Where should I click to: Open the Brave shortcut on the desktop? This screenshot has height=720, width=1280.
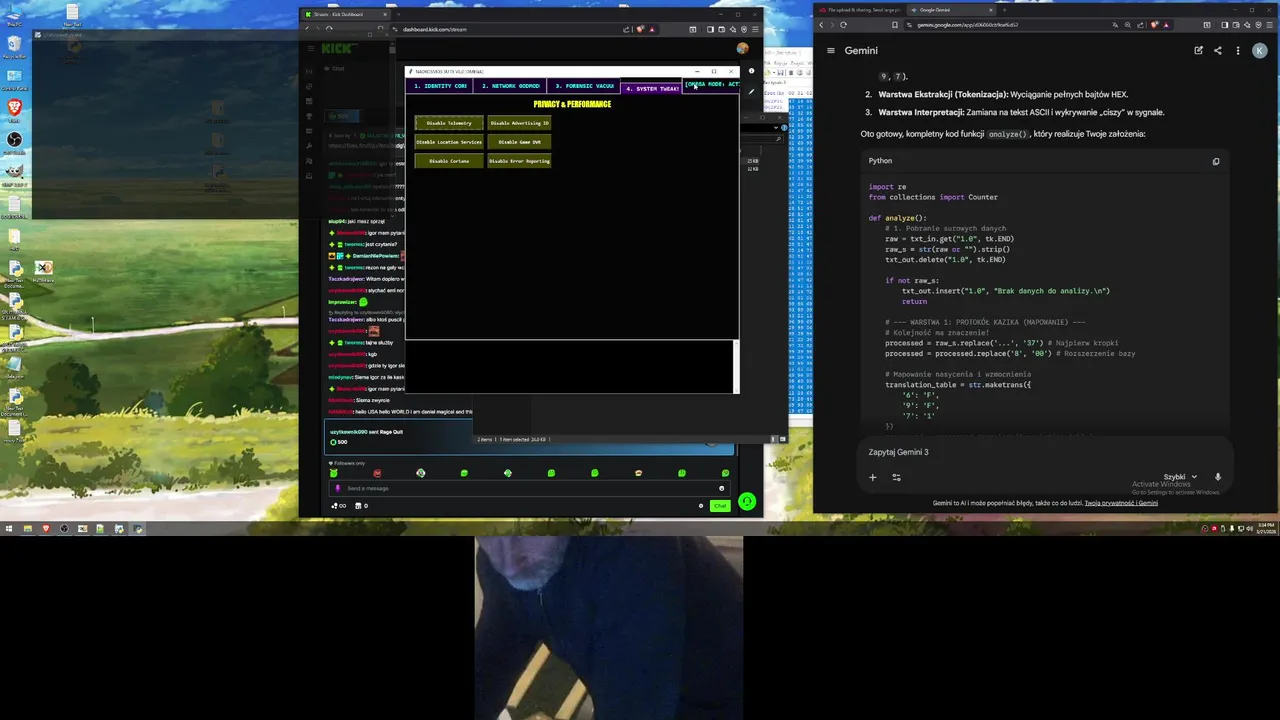14,108
